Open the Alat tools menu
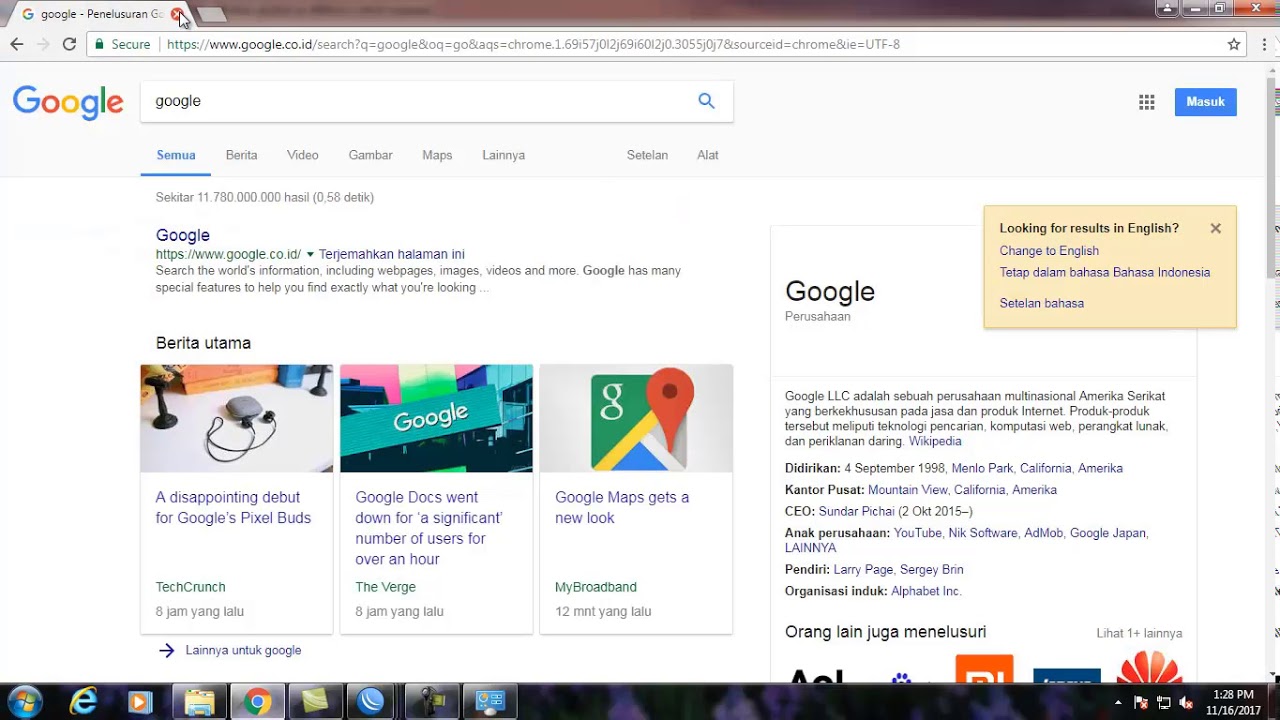 [x=708, y=155]
